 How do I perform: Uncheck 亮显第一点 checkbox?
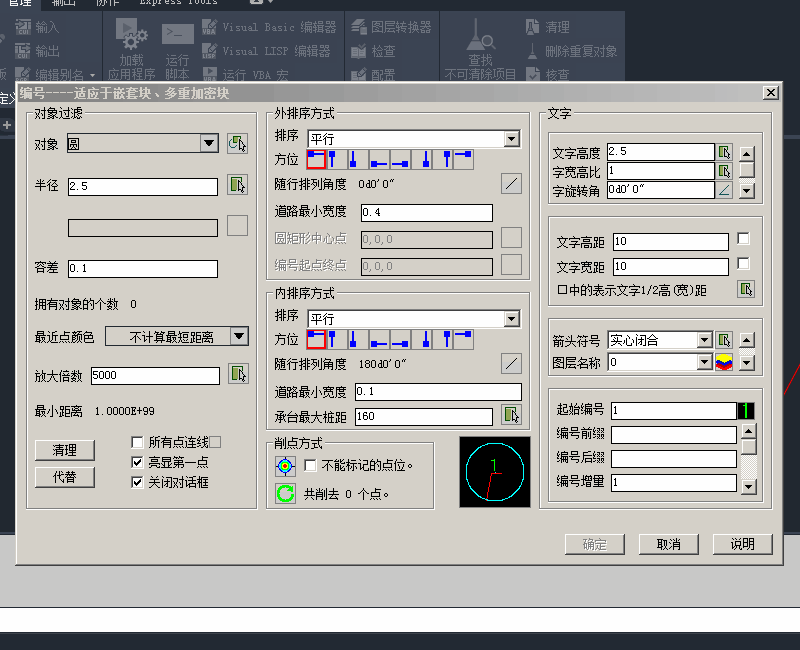click(137, 462)
